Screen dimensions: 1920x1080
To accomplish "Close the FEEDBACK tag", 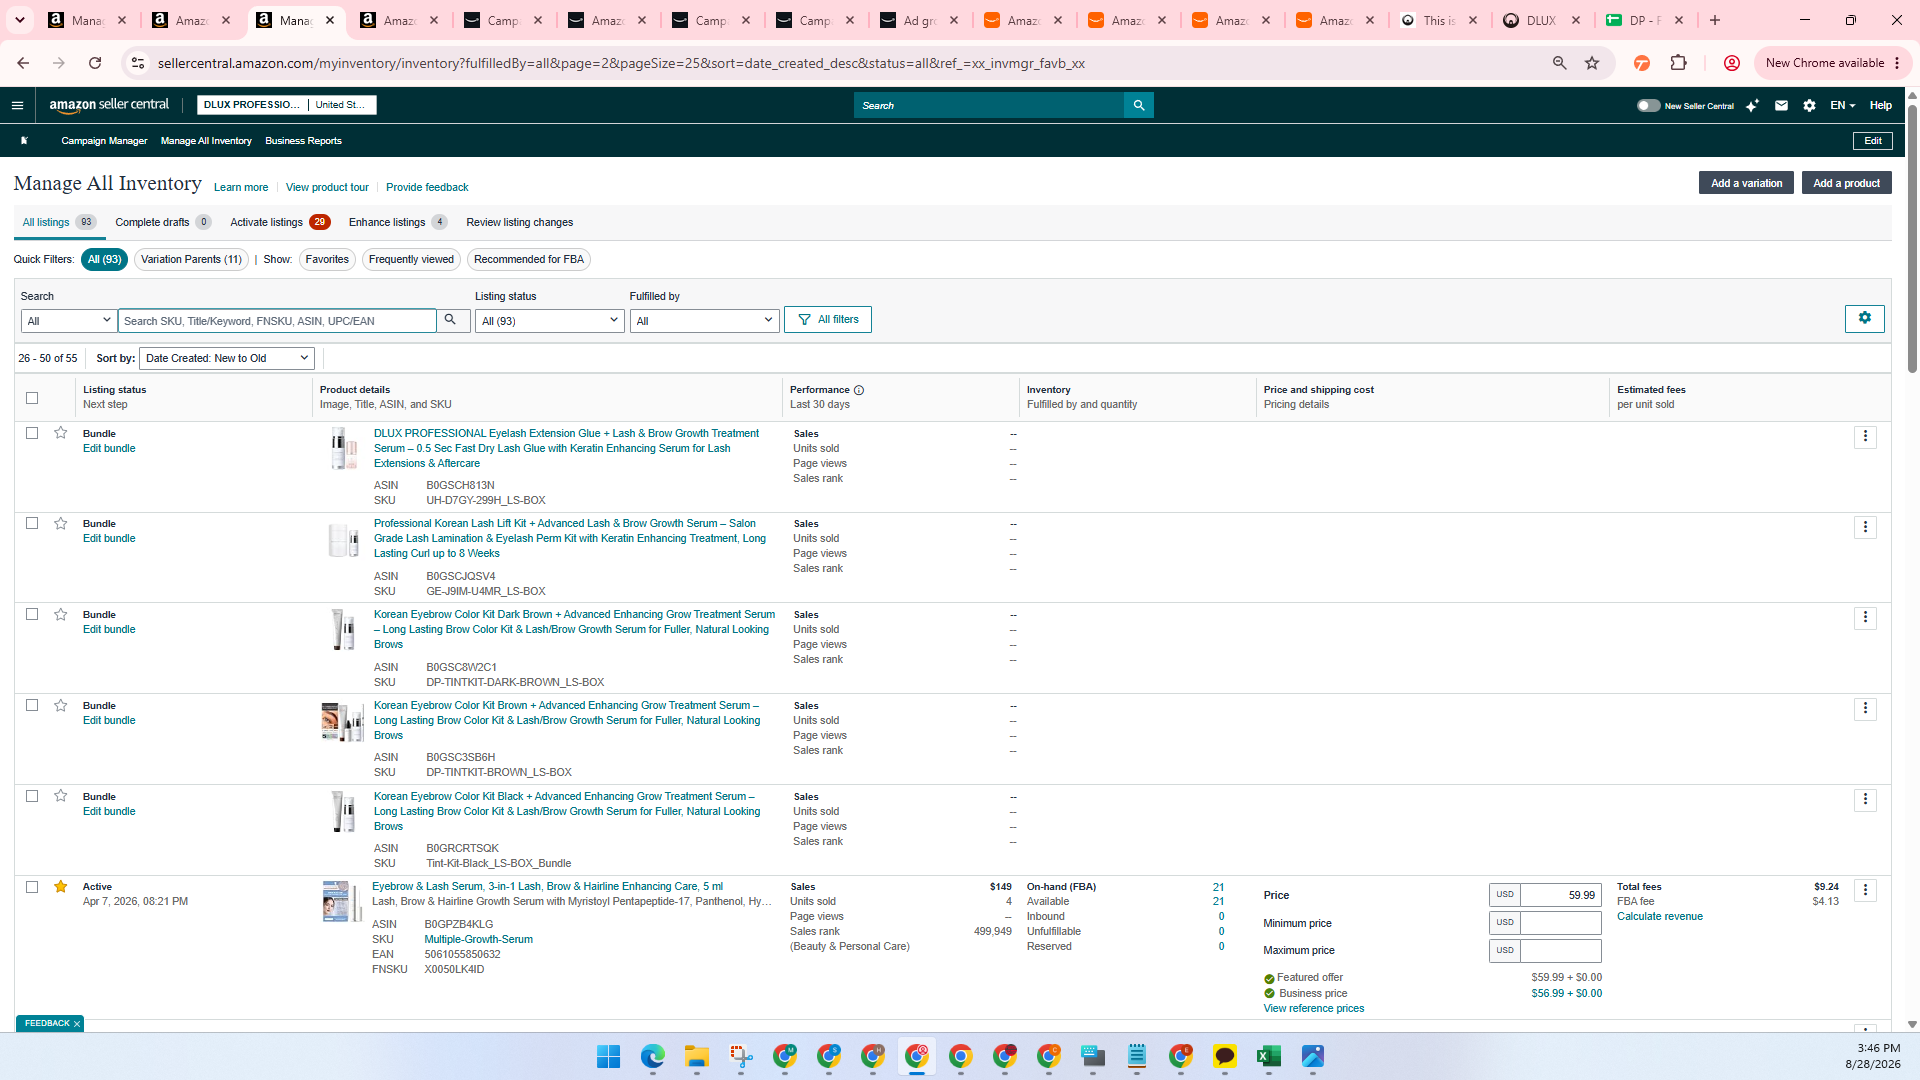I will tap(76, 1024).
